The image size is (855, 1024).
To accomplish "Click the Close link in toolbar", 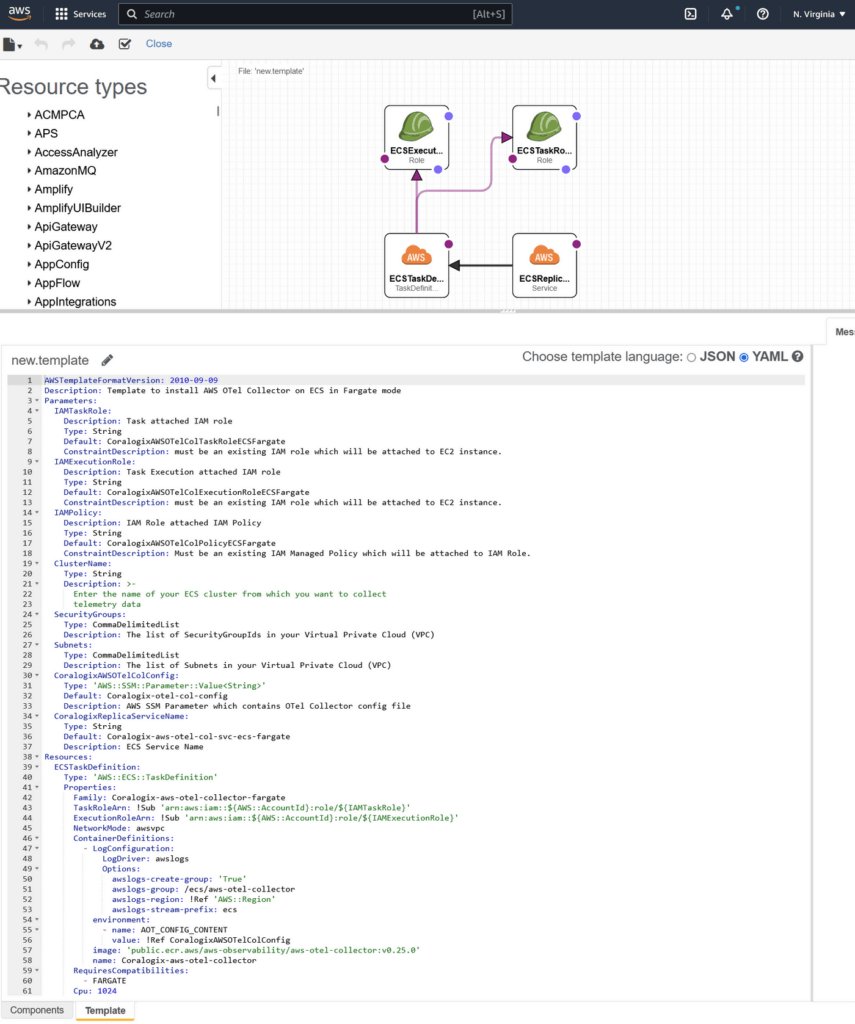I will click(x=159, y=44).
